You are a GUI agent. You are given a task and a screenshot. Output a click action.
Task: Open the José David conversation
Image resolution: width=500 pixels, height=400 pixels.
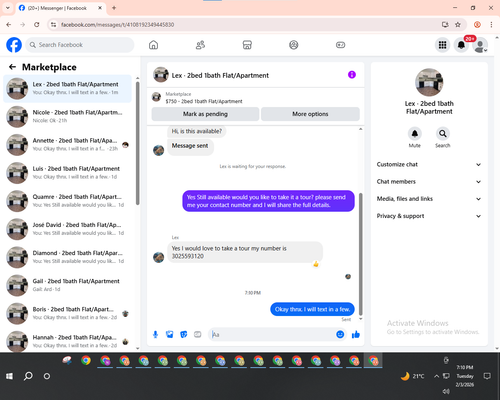click(x=67, y=229)
